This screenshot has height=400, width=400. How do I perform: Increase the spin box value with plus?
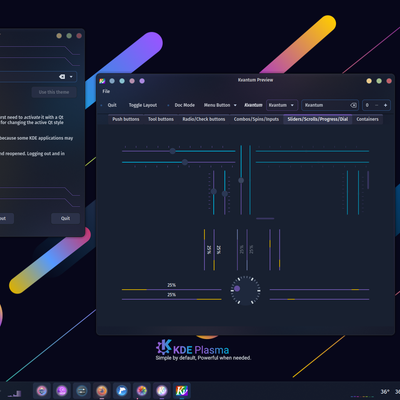(x=385, y=105)
